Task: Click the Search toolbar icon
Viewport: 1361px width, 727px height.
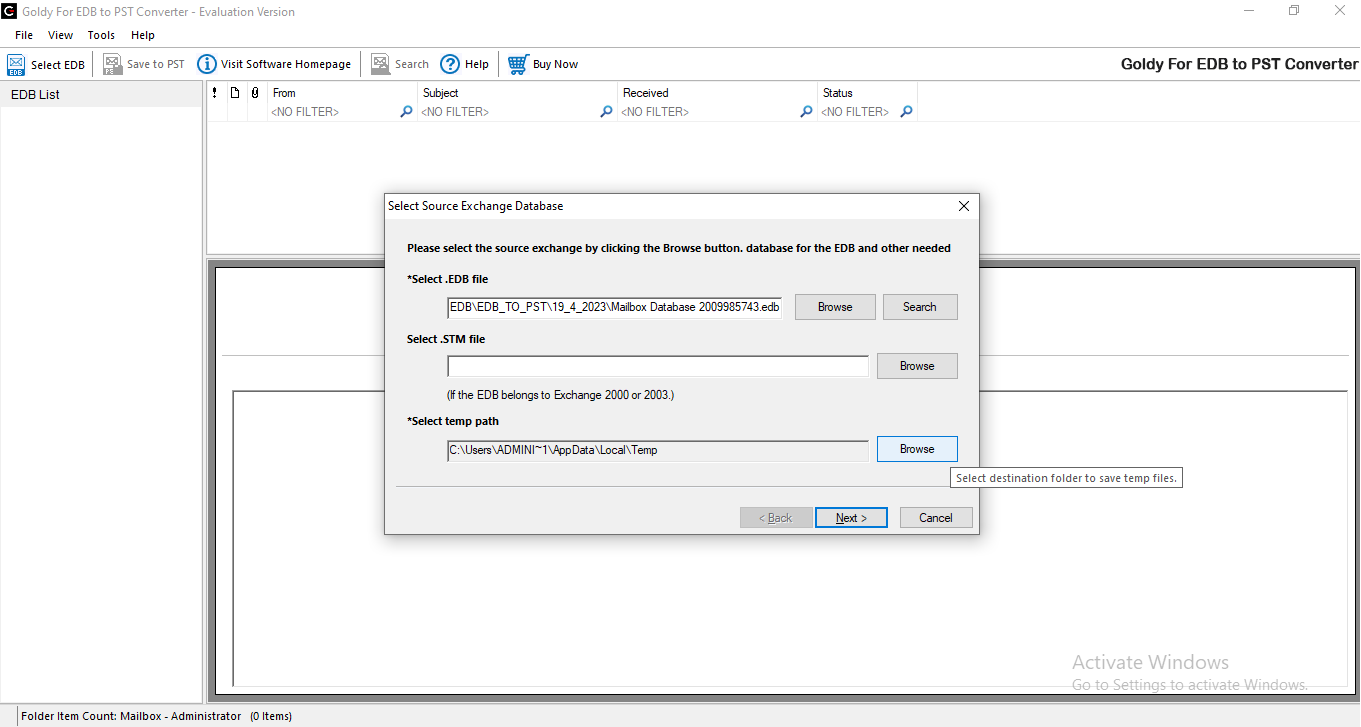Action: point(380,64)
